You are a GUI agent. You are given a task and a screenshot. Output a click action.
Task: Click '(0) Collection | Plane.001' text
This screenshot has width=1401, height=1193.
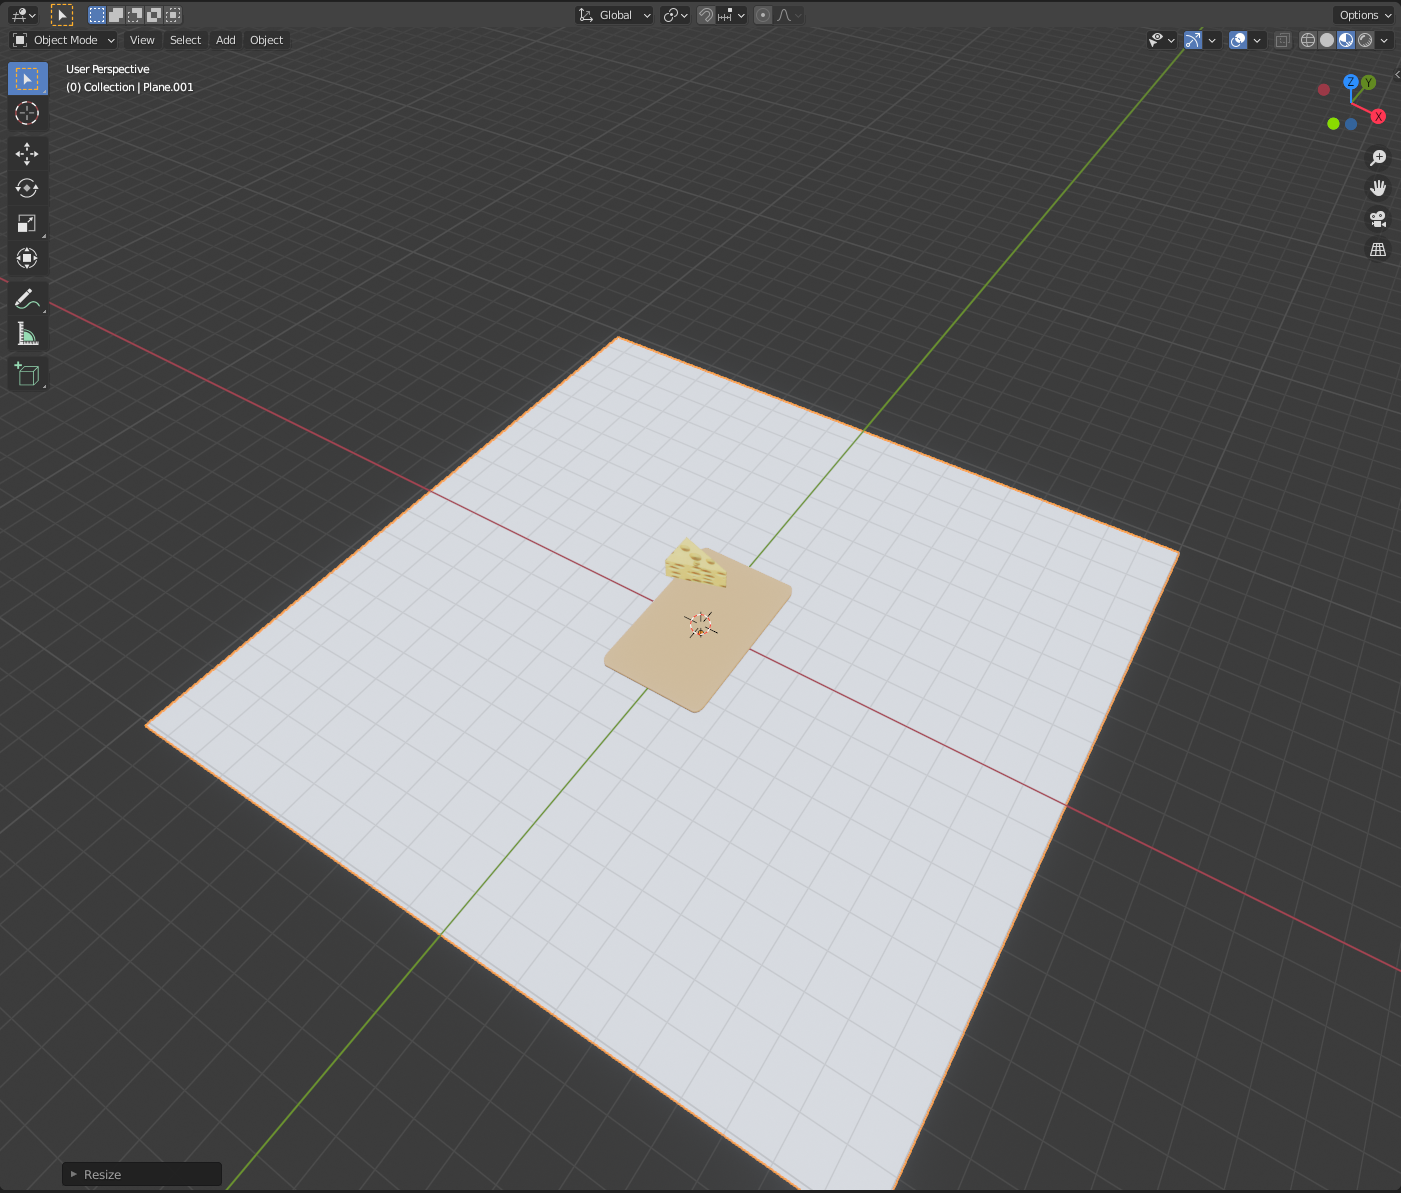pyautogui.click(x=130, y=87)
